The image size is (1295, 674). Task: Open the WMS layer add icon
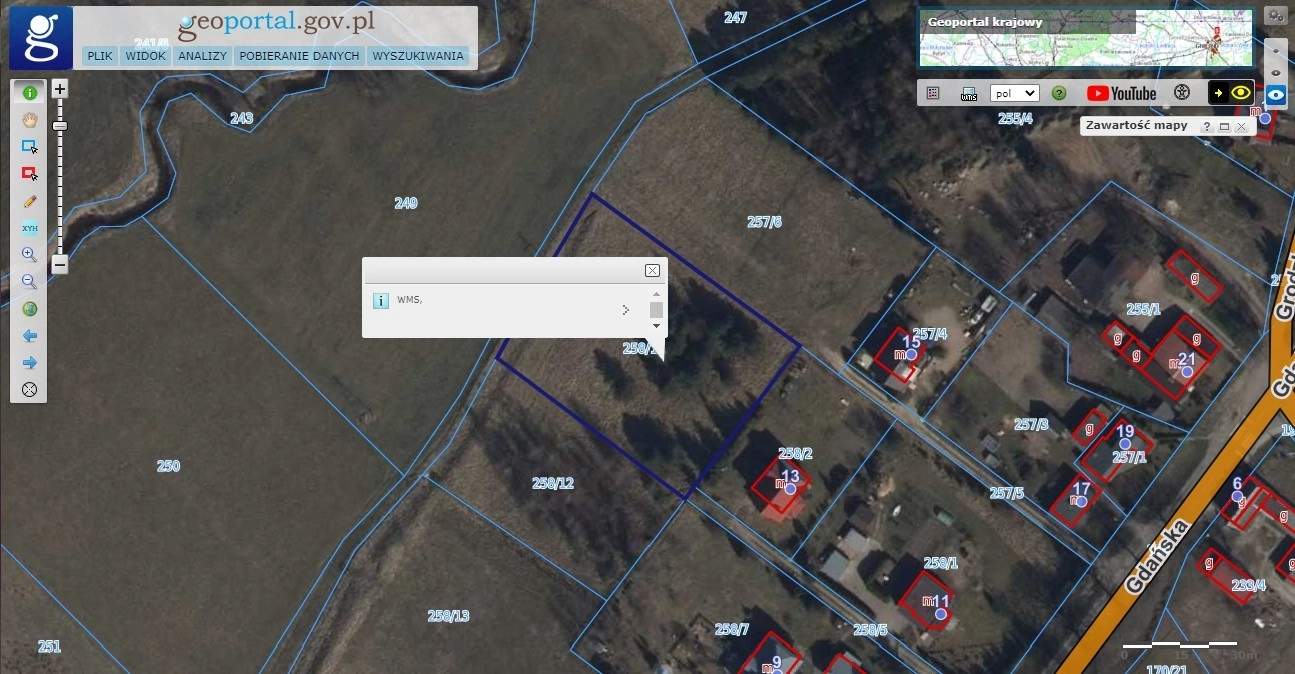[968, 93]
